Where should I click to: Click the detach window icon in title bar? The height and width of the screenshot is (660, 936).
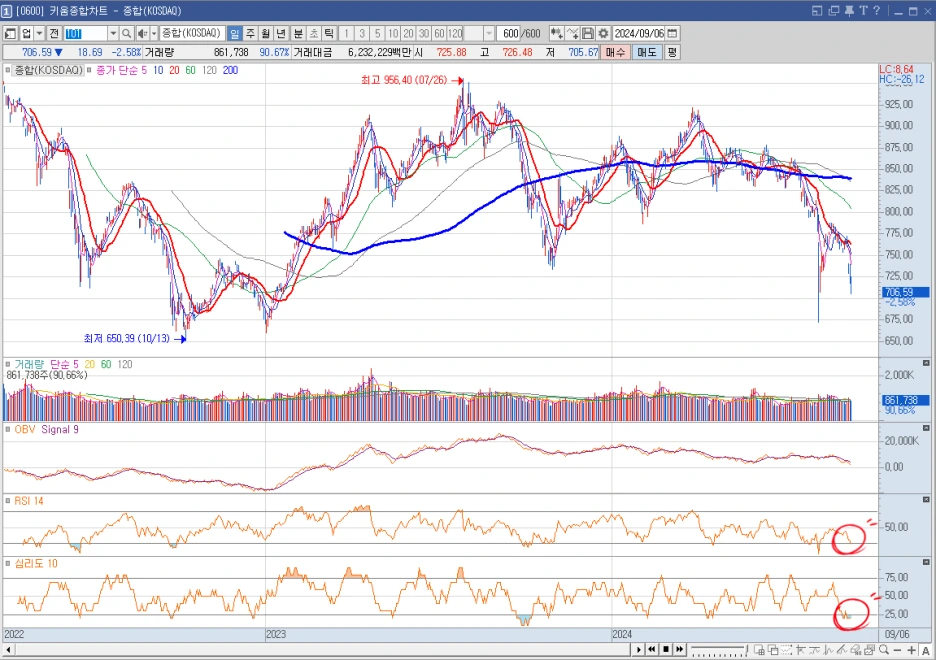[x=834, y=11]
